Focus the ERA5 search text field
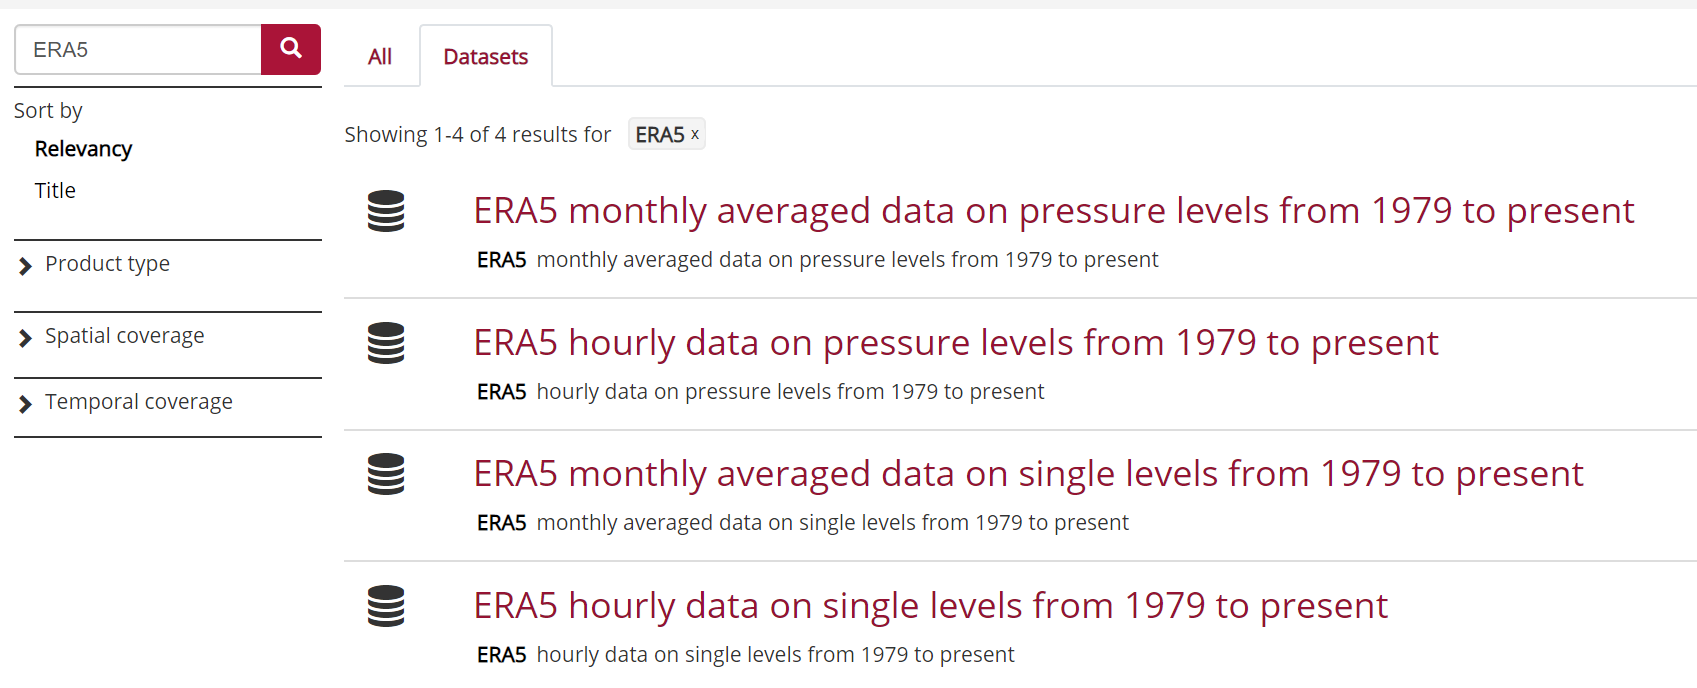This screenshot has width=1697, height=688. [x=138, y=49]
